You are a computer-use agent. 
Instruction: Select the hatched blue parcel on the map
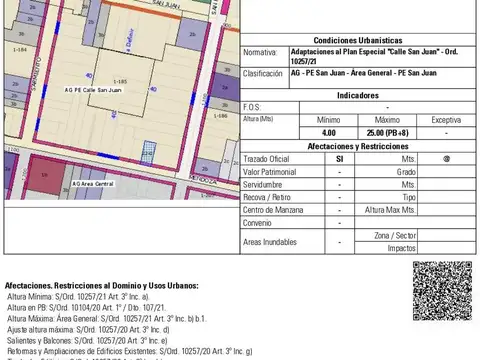tap(148, 153)
